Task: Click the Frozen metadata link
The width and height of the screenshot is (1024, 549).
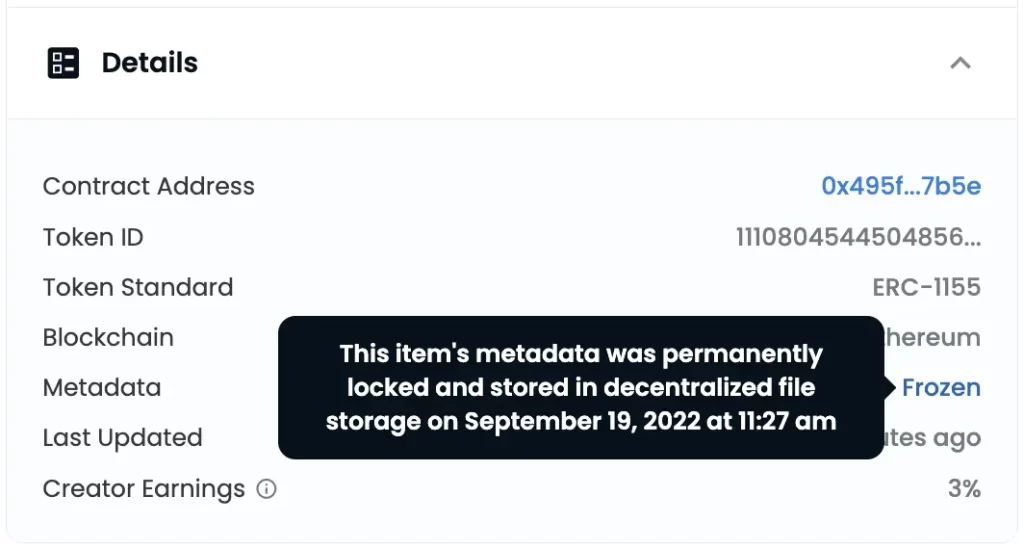Action: coord(941,388)
